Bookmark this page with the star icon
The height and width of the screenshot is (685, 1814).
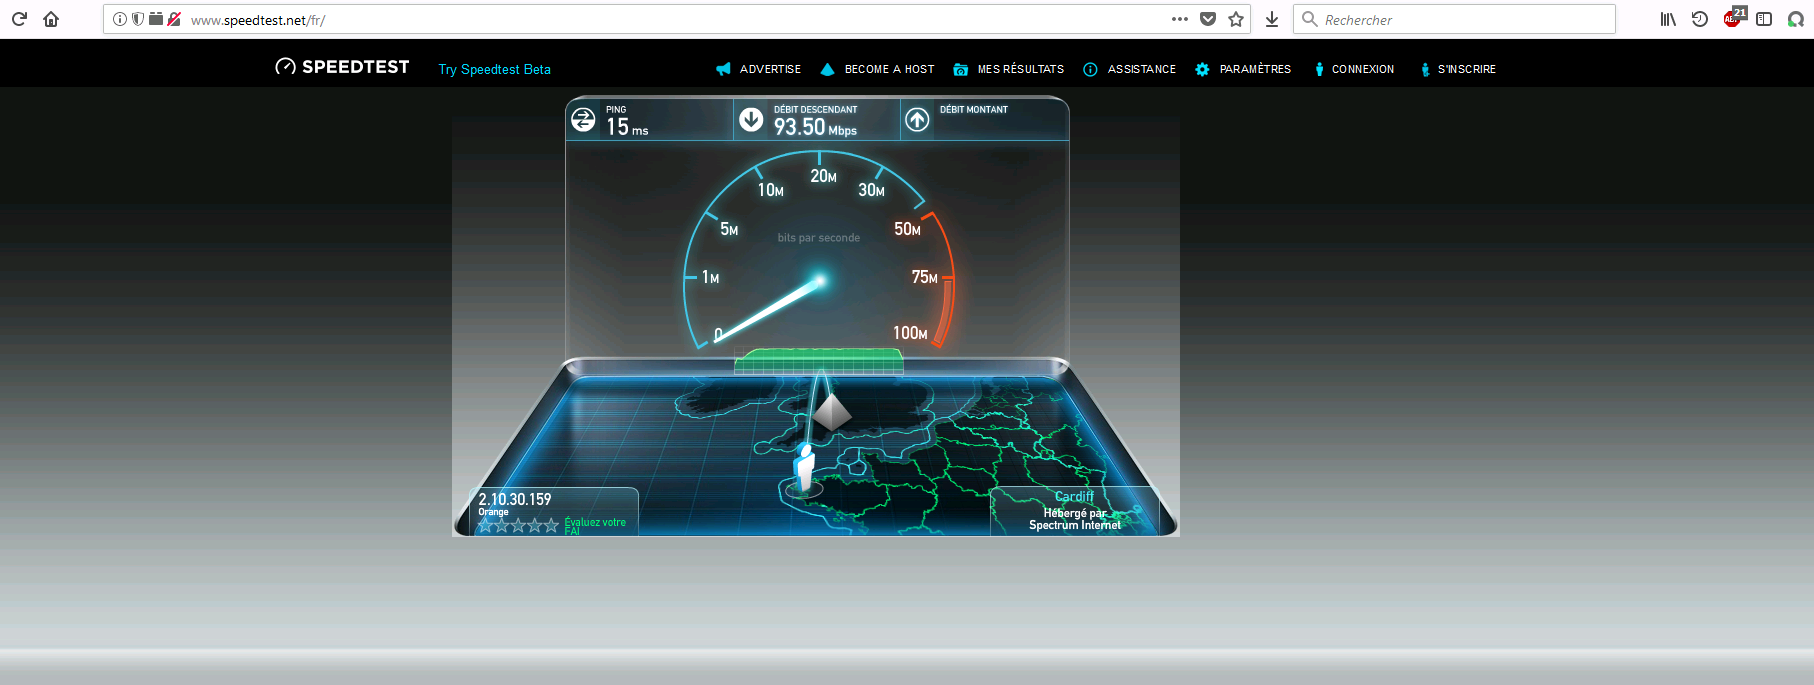coord(1236,19)
